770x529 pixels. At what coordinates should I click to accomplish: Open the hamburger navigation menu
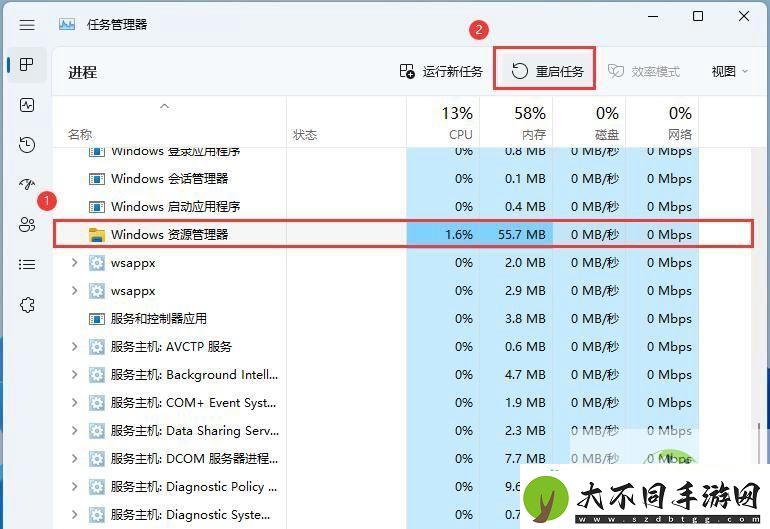point(27,25)
